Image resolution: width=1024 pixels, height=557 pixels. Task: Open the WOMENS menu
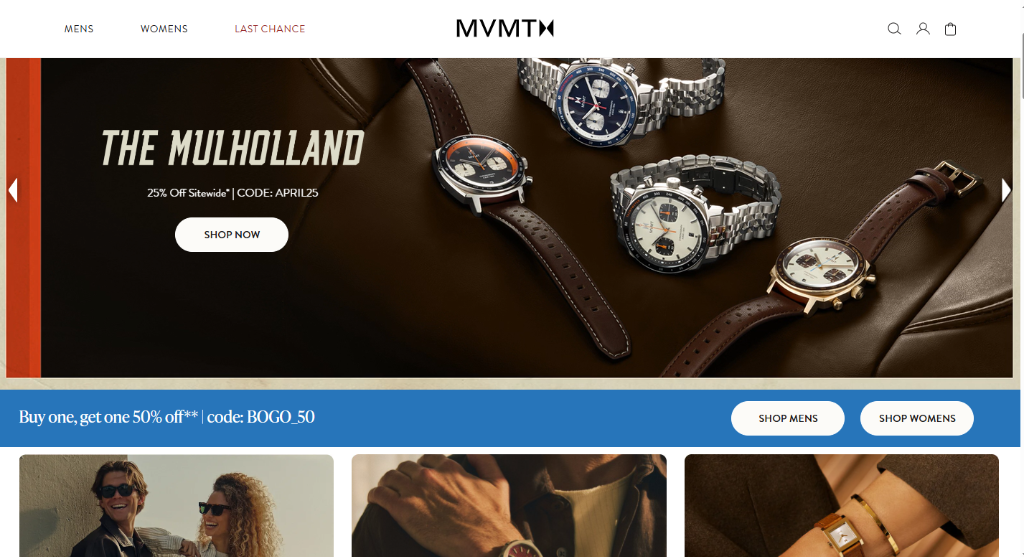[164, 29]
